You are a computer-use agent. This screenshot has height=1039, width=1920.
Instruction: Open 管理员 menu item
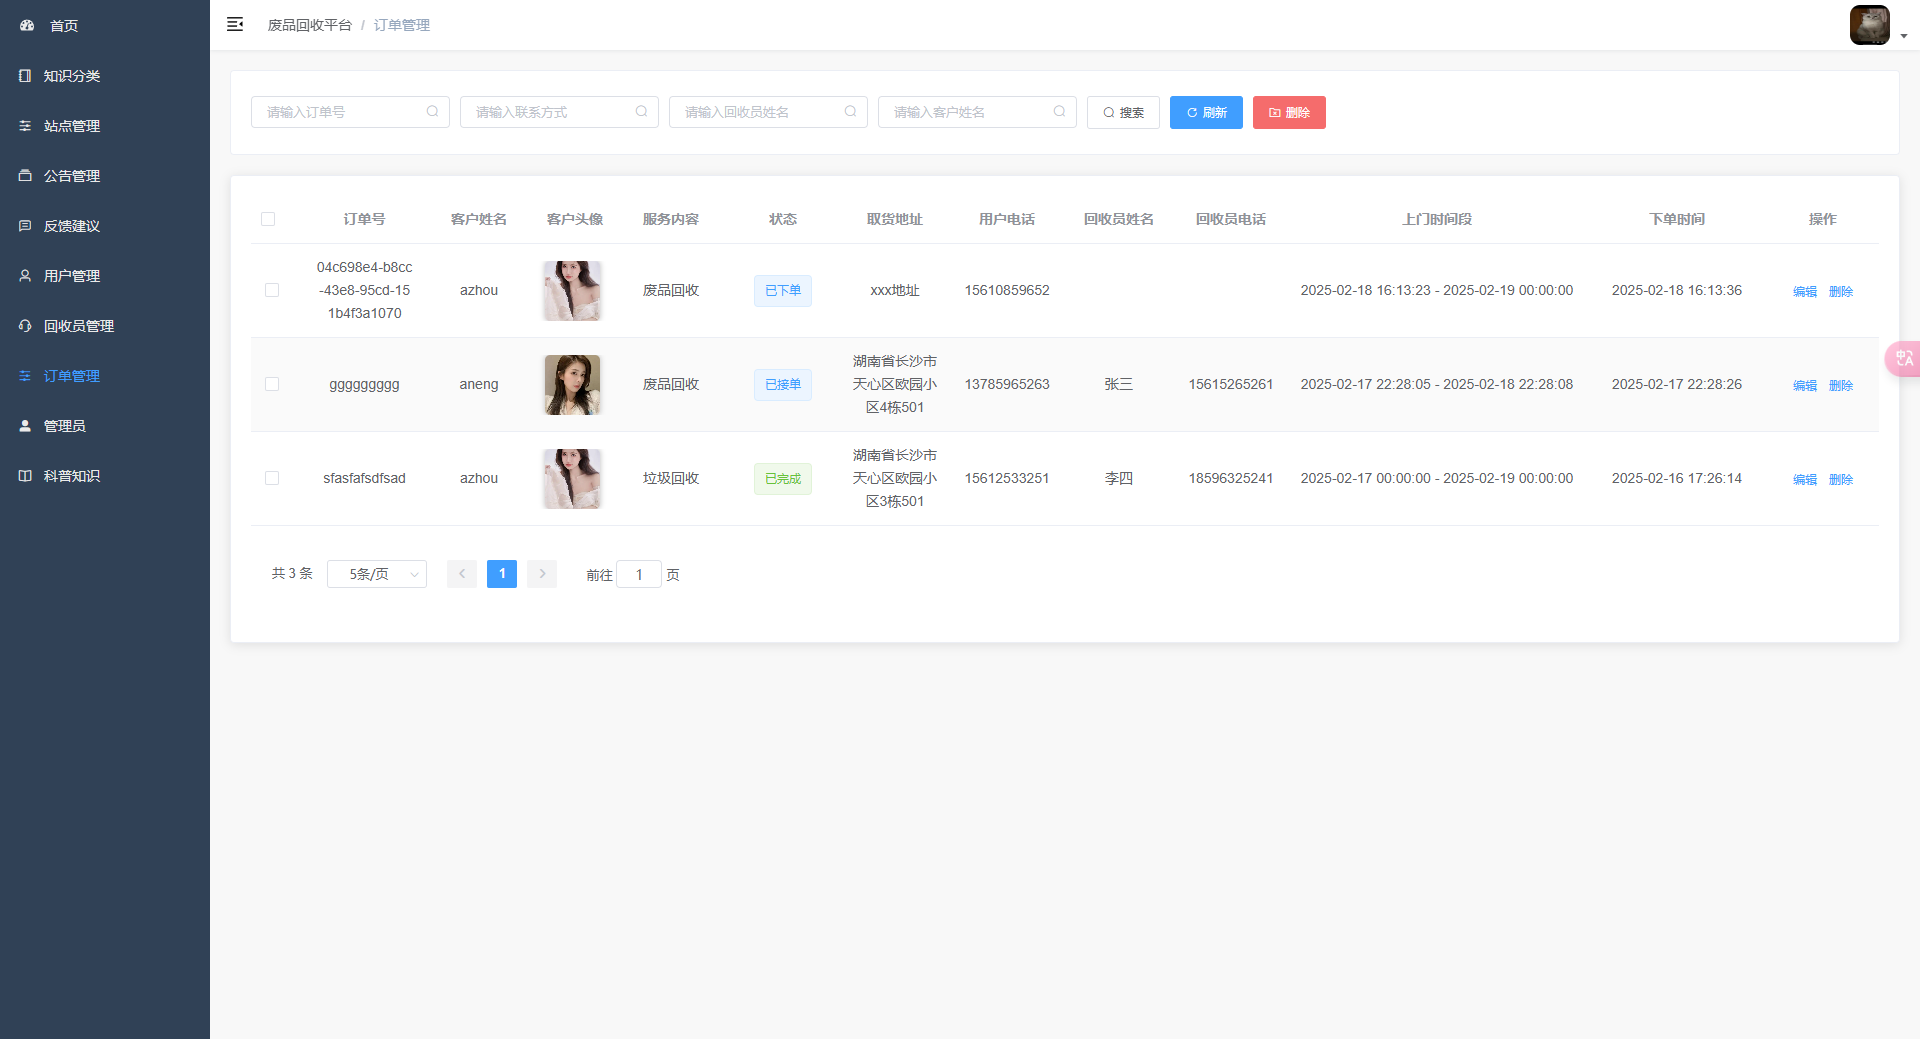pyautogui.click(x=105, y=426)
